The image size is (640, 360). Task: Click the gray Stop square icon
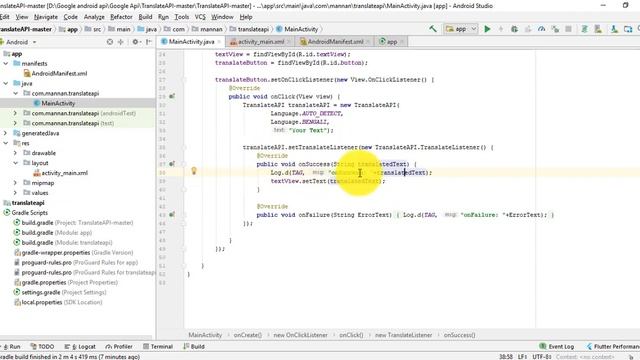(x=568, y=29)
